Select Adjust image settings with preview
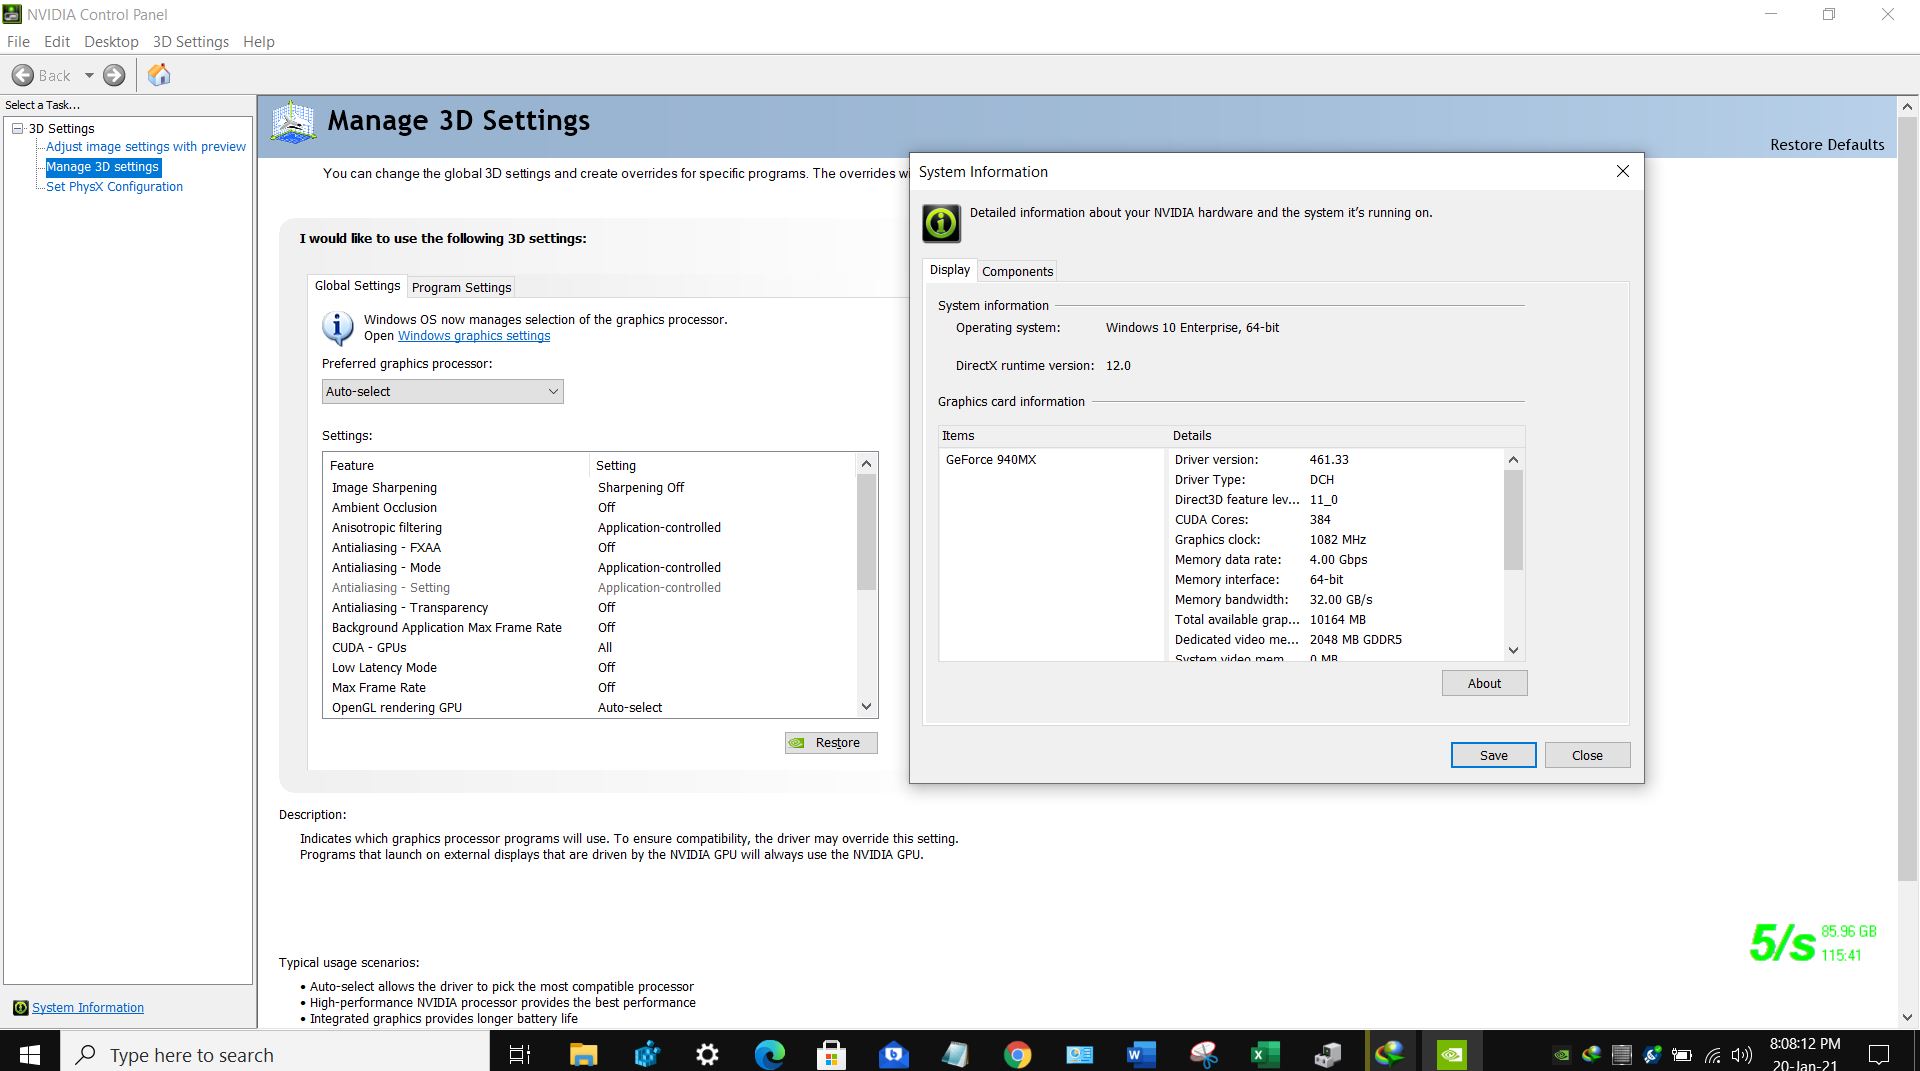 (146, 147)
